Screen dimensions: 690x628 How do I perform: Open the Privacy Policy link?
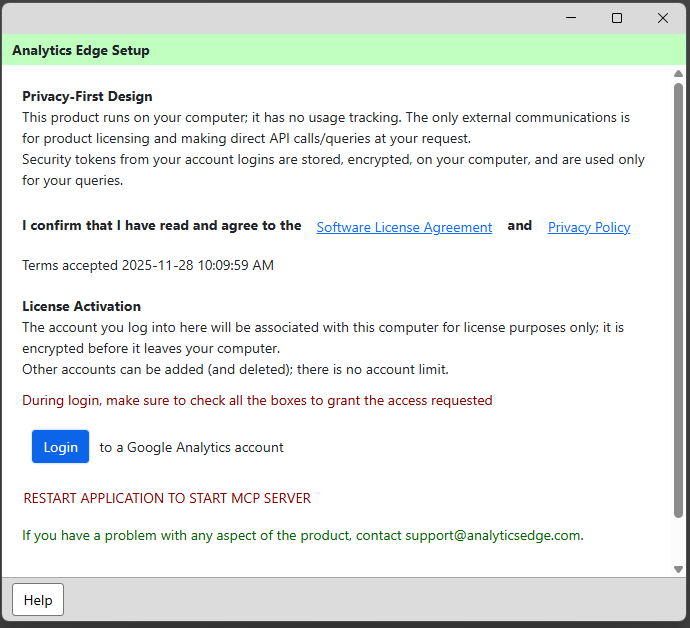[x=589, y=227]
